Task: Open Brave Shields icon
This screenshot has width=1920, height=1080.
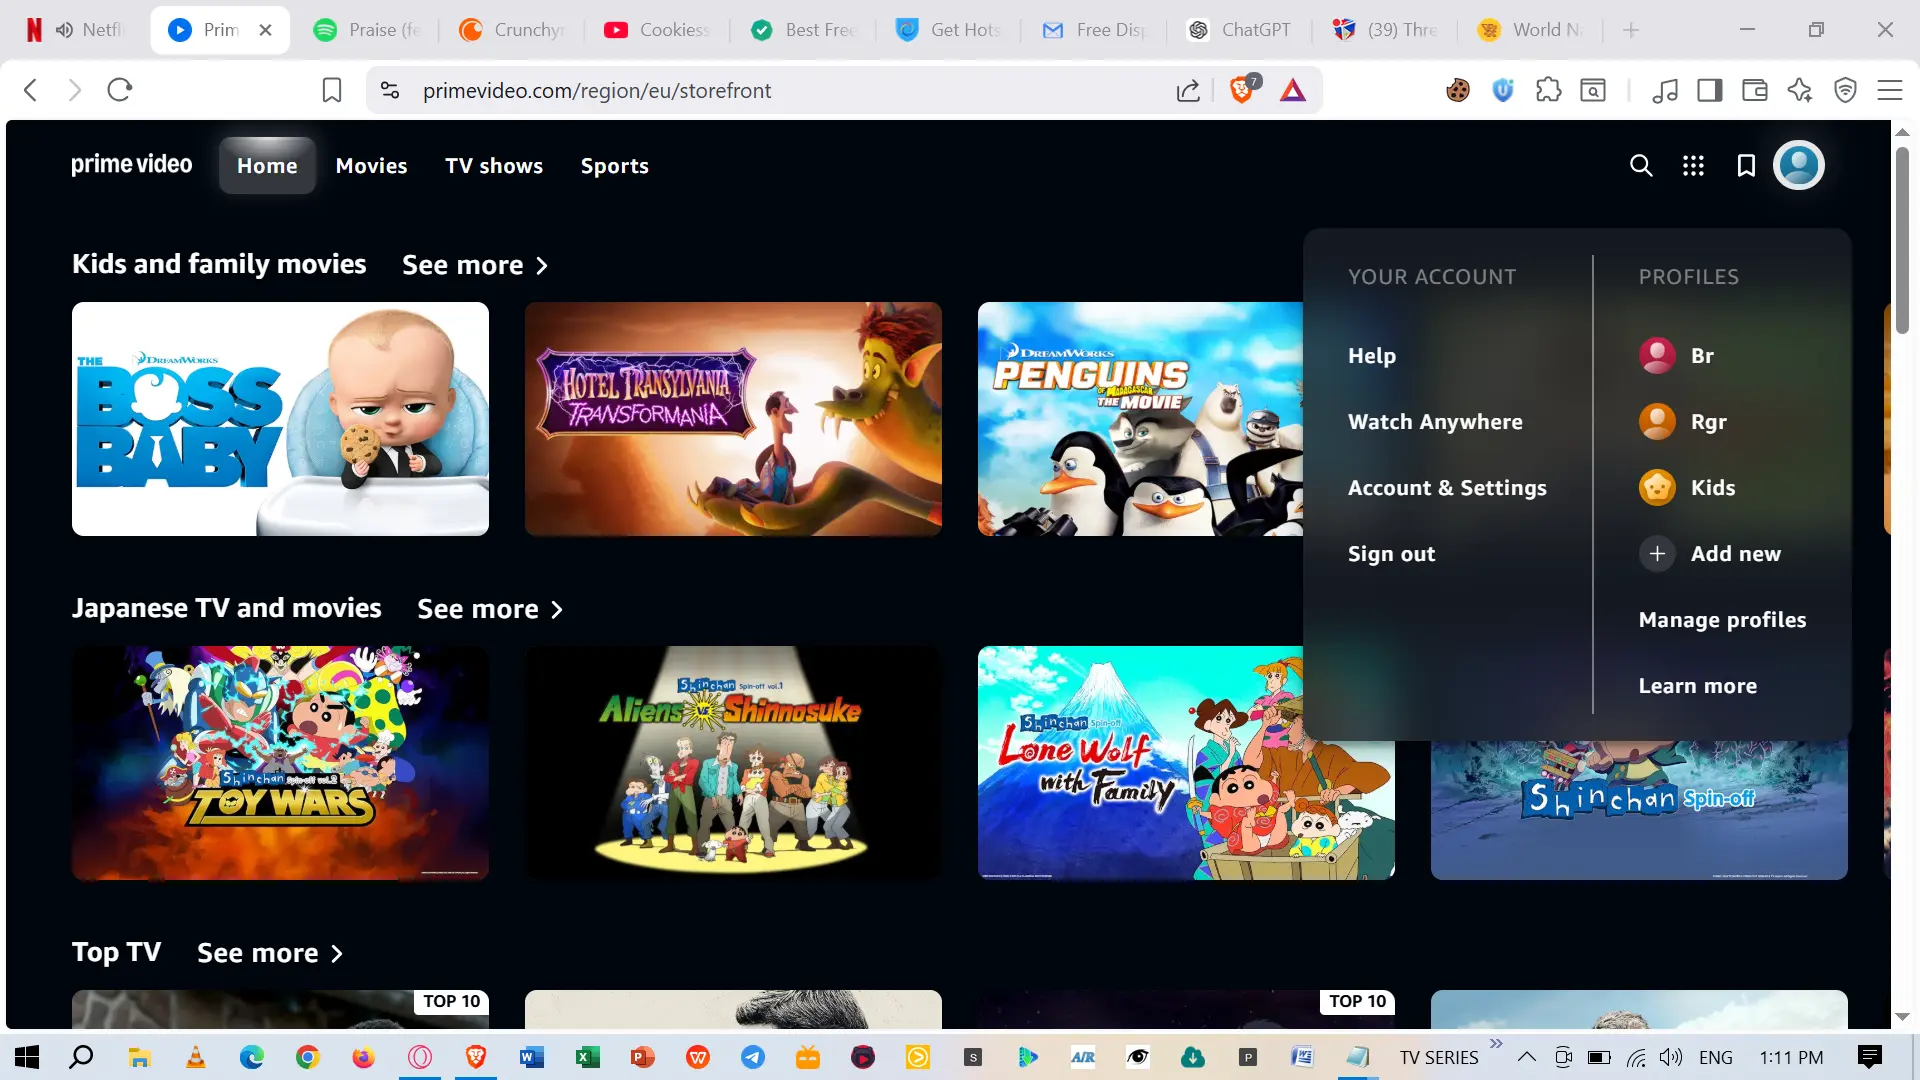Action: point(1242,90)
